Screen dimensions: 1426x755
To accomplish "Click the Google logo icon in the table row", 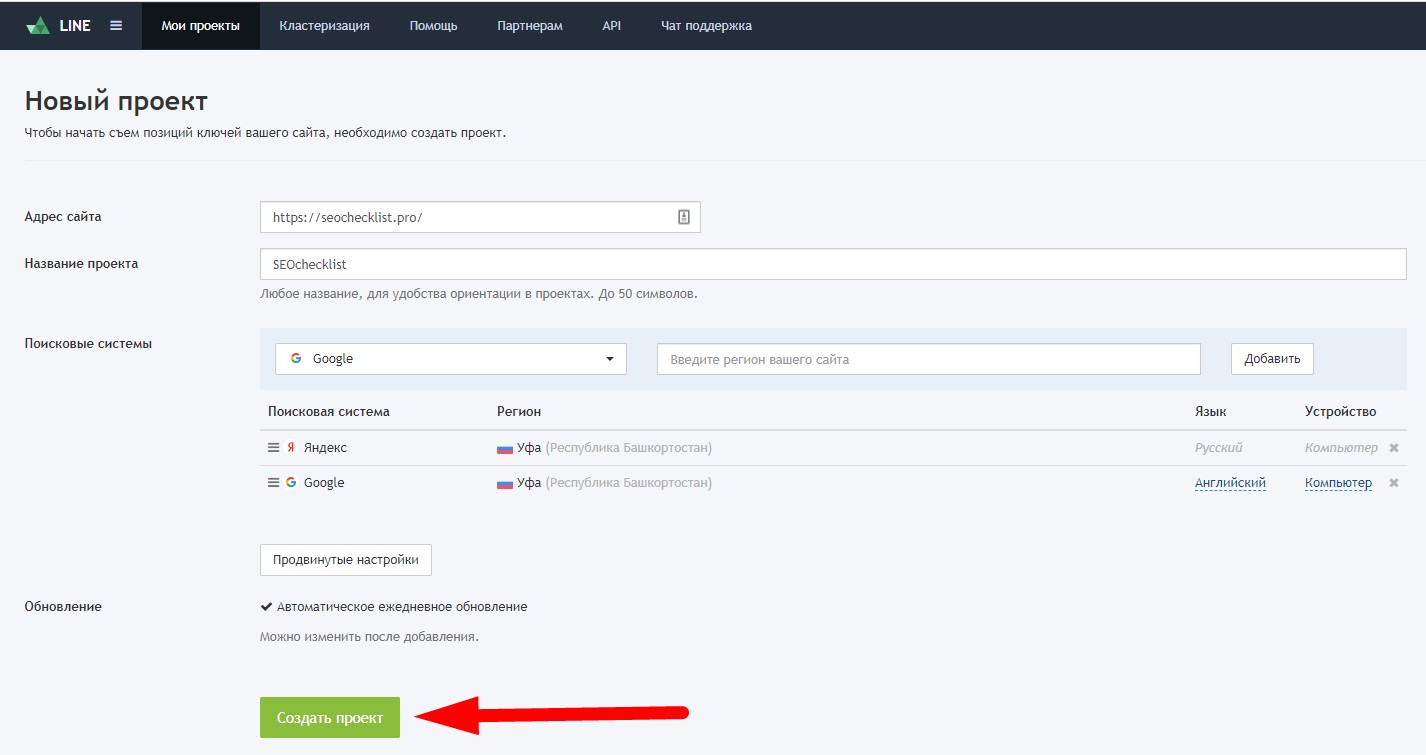I will point(291,482).
